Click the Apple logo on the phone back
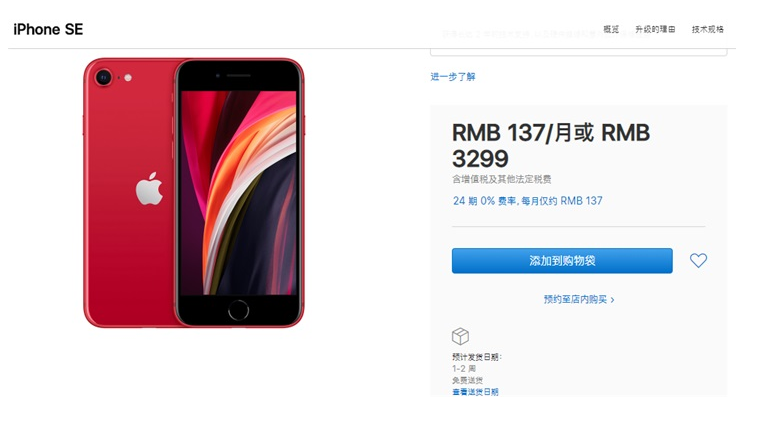Image resolution: width=764 pixels, height=428 pixels. 149,189
